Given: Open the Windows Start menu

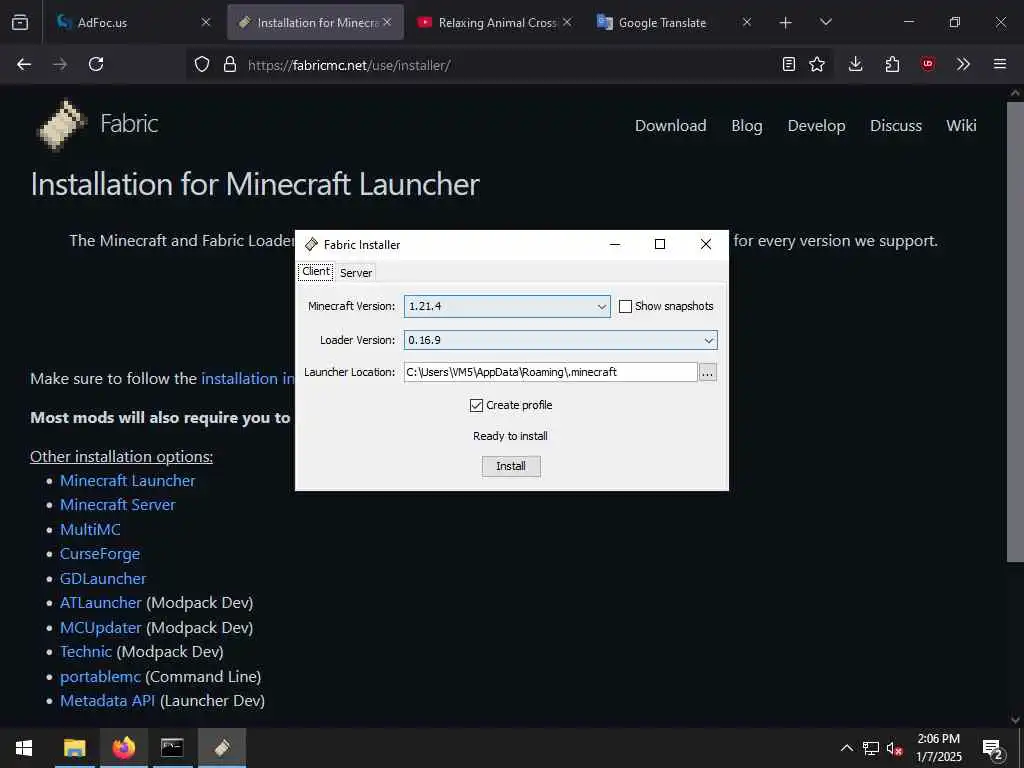Looking at the screenshot, I should tap(24, 748).
